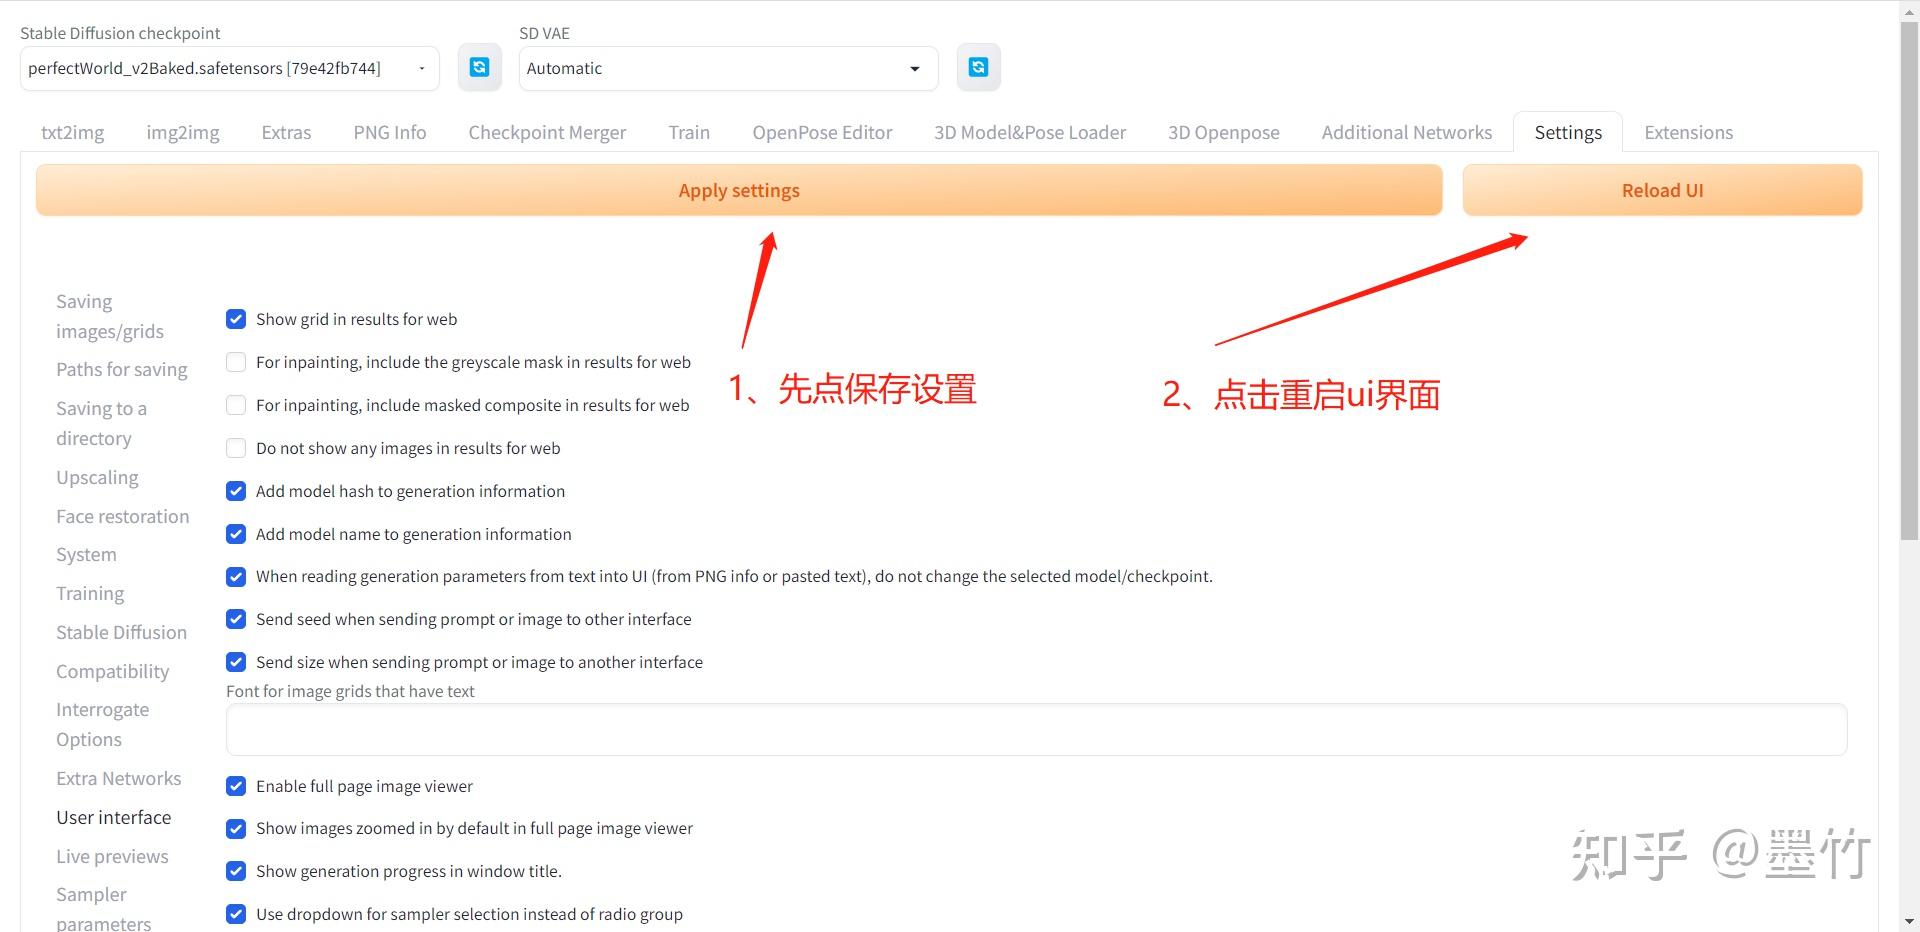Switch to the img2img tab
The width and height of the screenshot is (1920, 932).
tap(183, 132)
